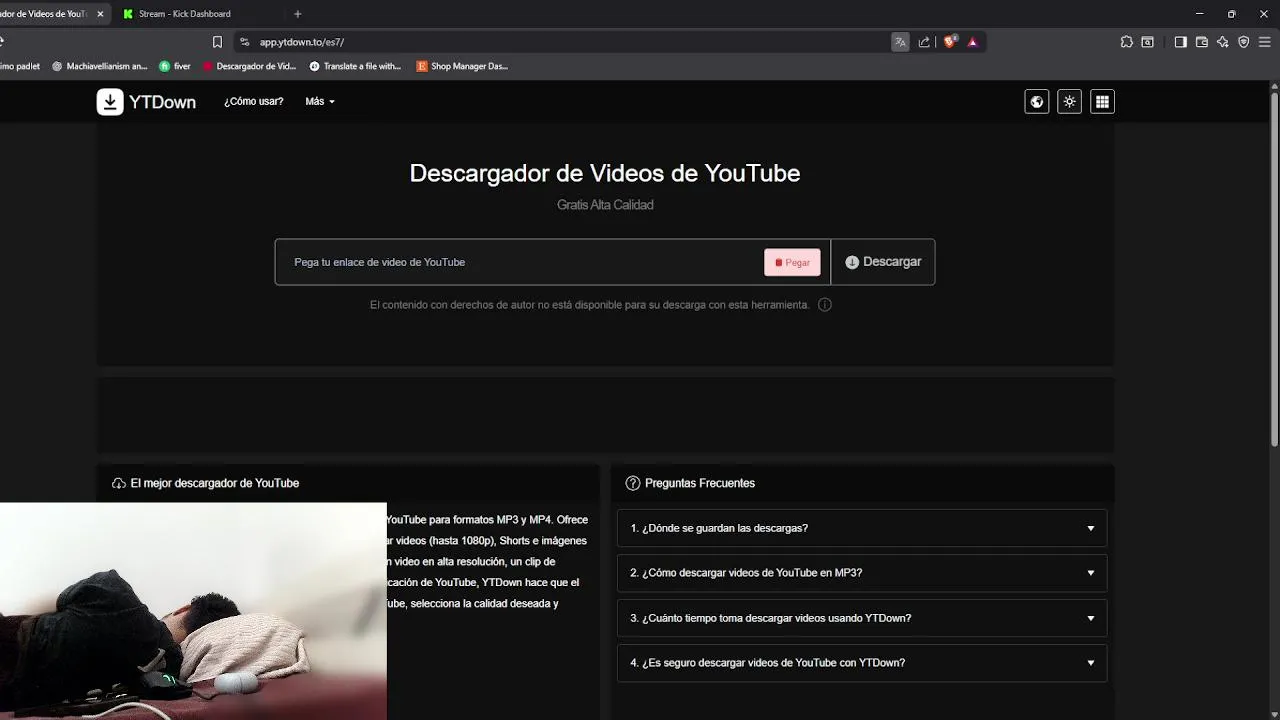Image resolution: width=1280 pixels, height=720 pixels.
Task: Open the browser extensions puzzle icon
Action: (x=1127, y=42)
